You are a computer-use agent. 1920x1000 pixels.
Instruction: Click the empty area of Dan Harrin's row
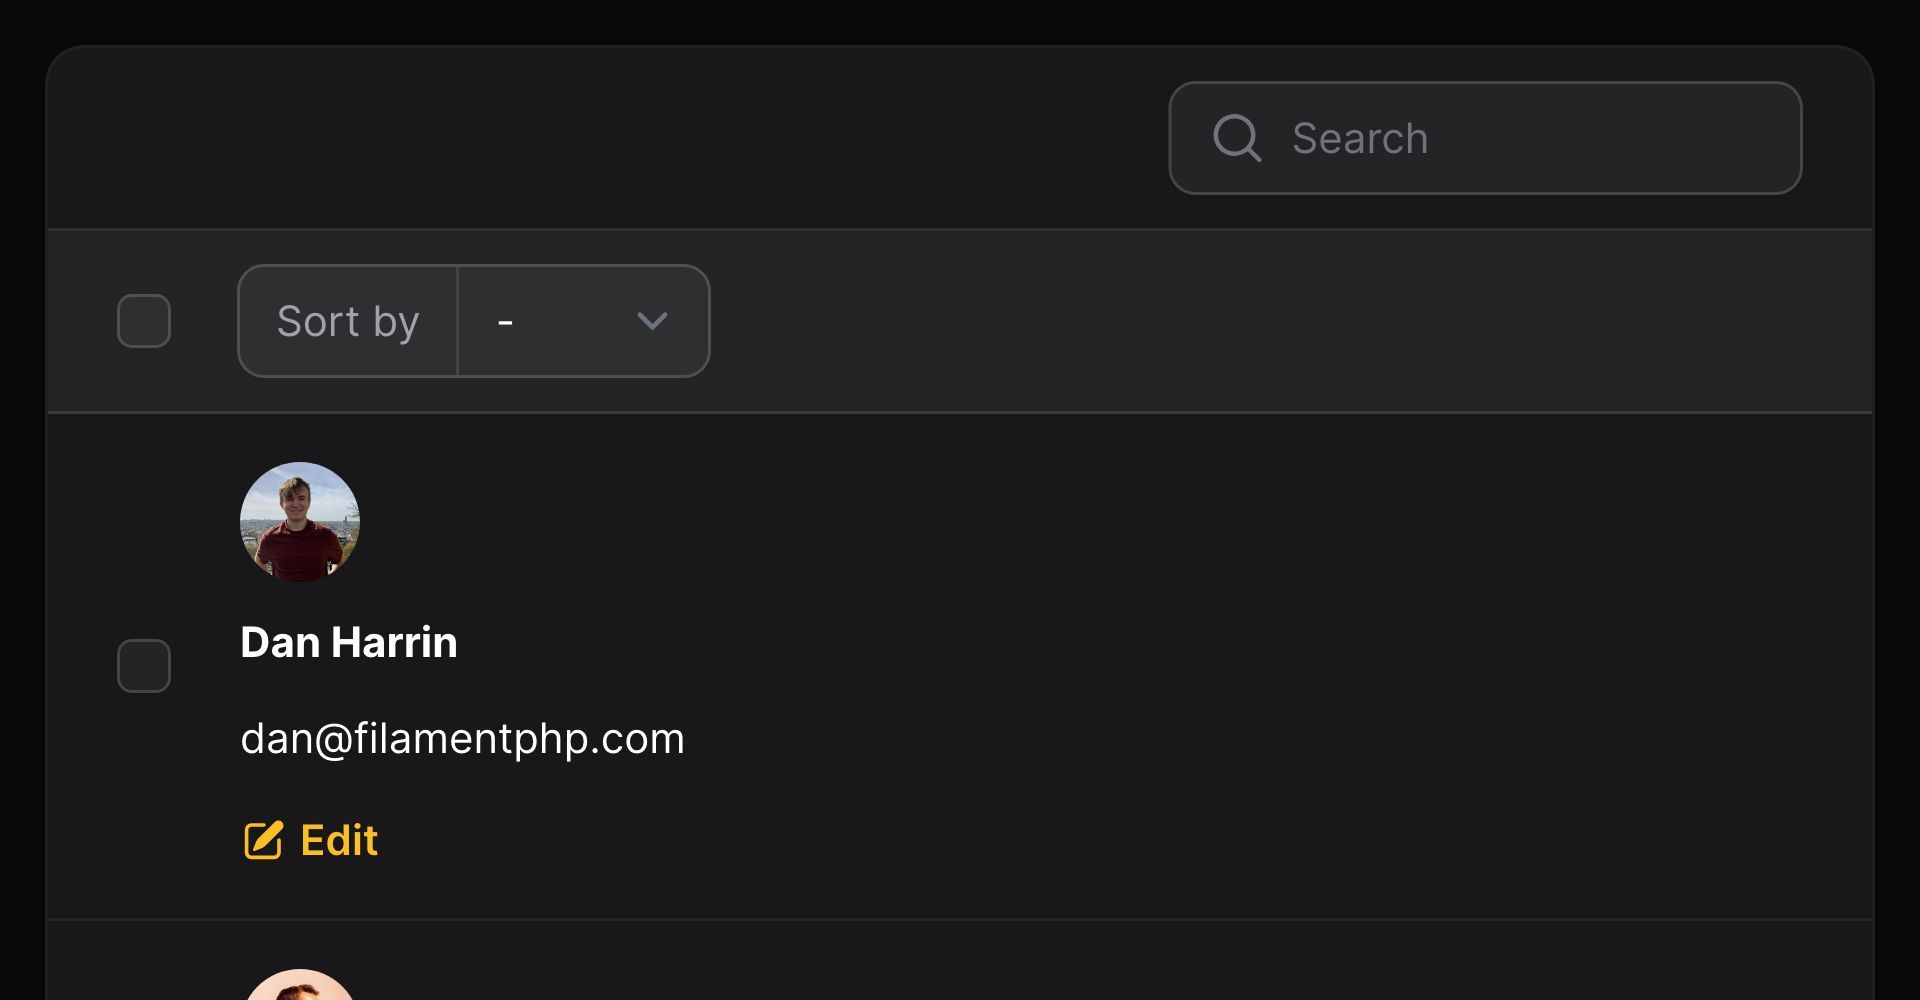coord(1200,666)
